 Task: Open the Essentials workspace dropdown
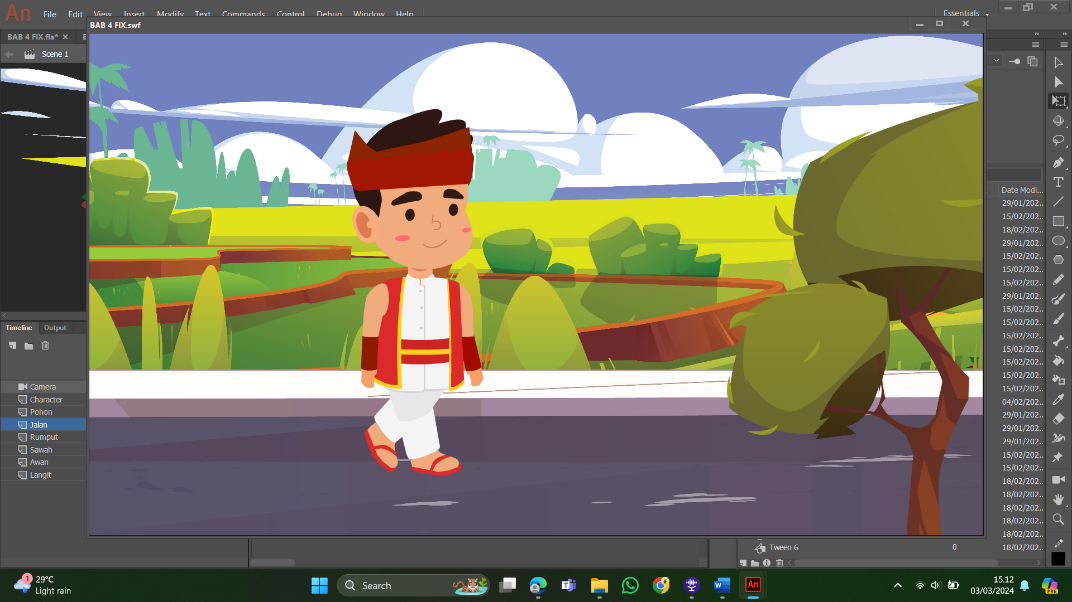(x=965, y=13)
